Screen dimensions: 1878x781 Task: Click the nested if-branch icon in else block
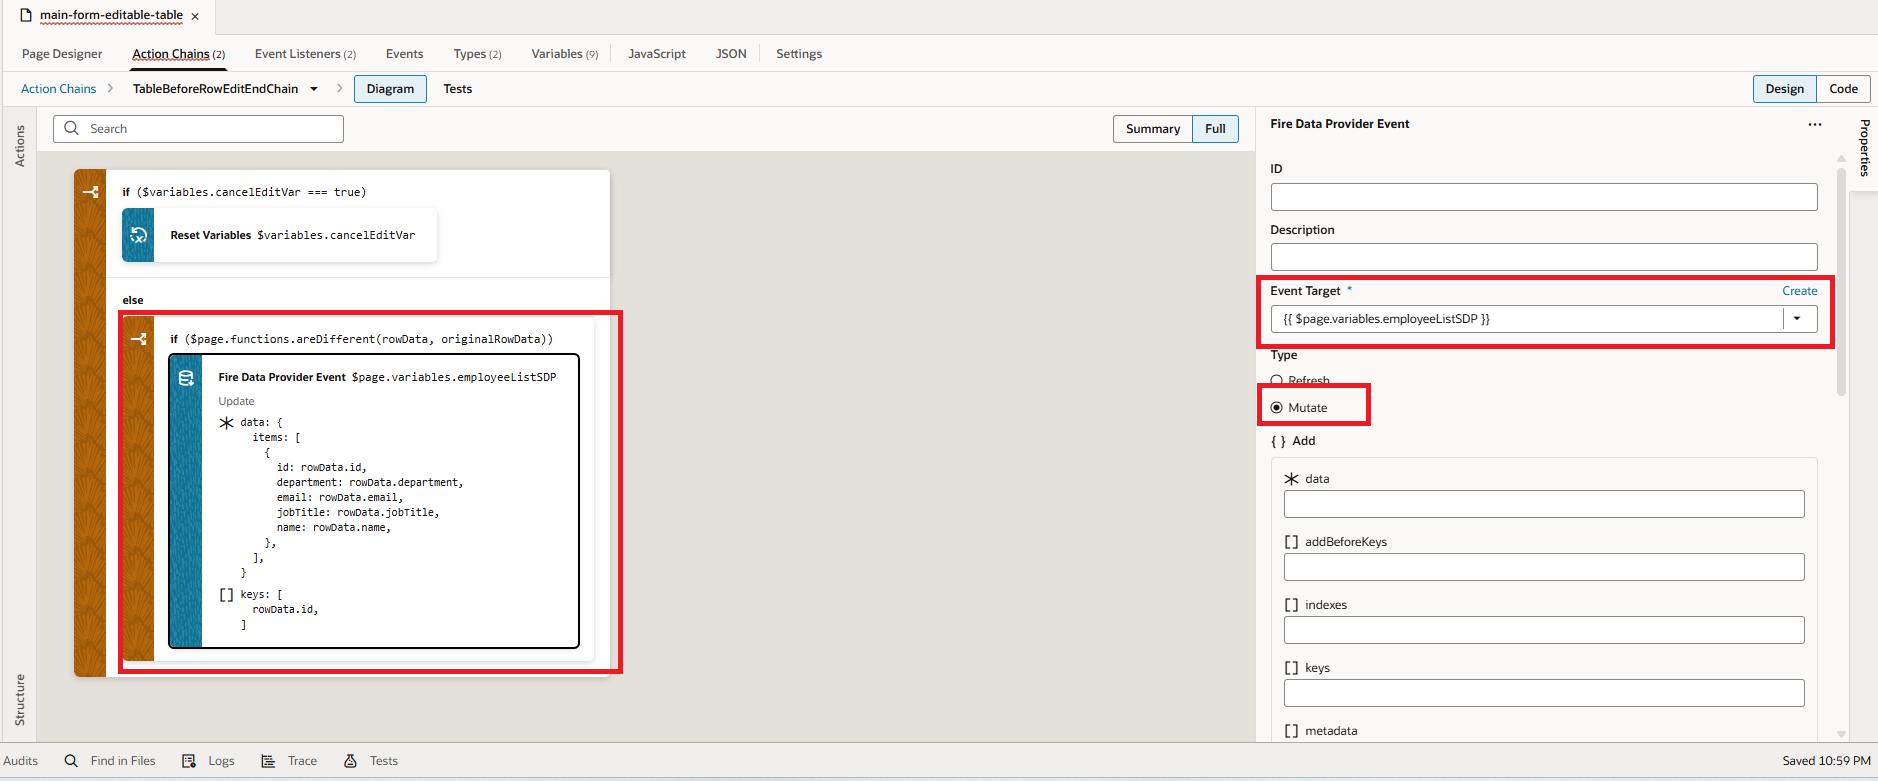pos(138,339)
